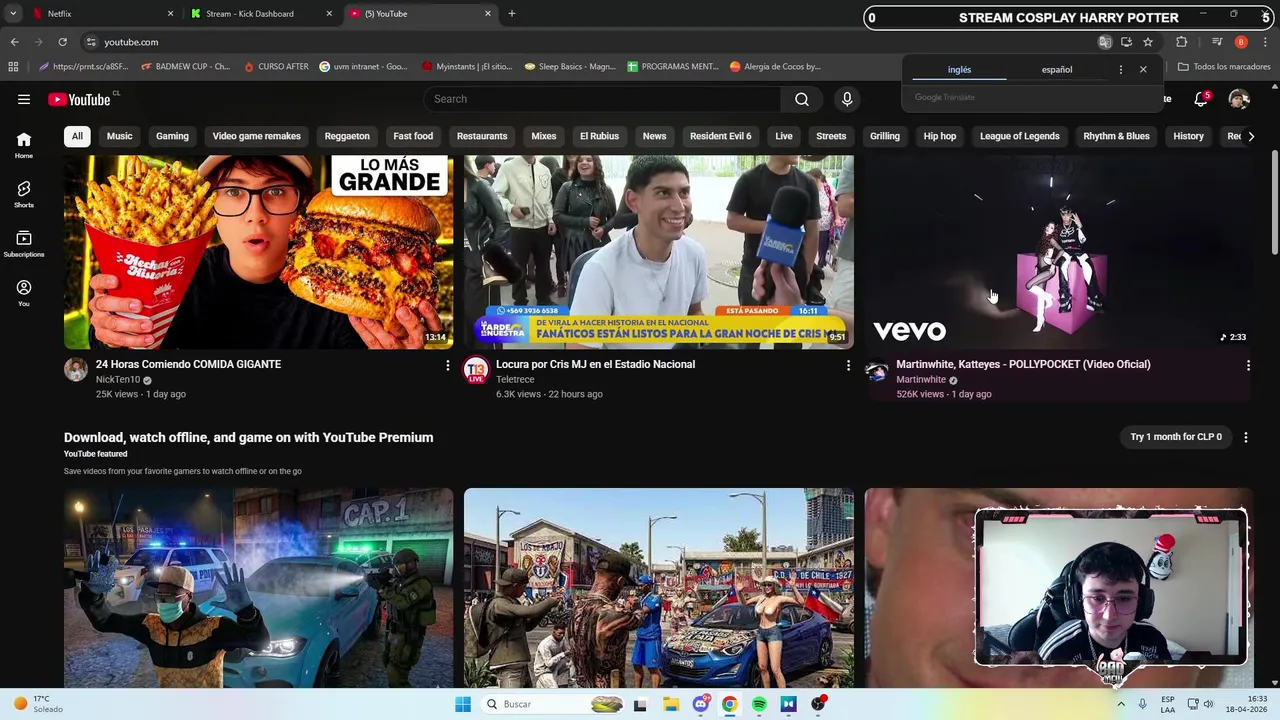This screenshot has width=1280, height=720.
Task: Open Translate popup options menu
Action: tap(1120, 70)
